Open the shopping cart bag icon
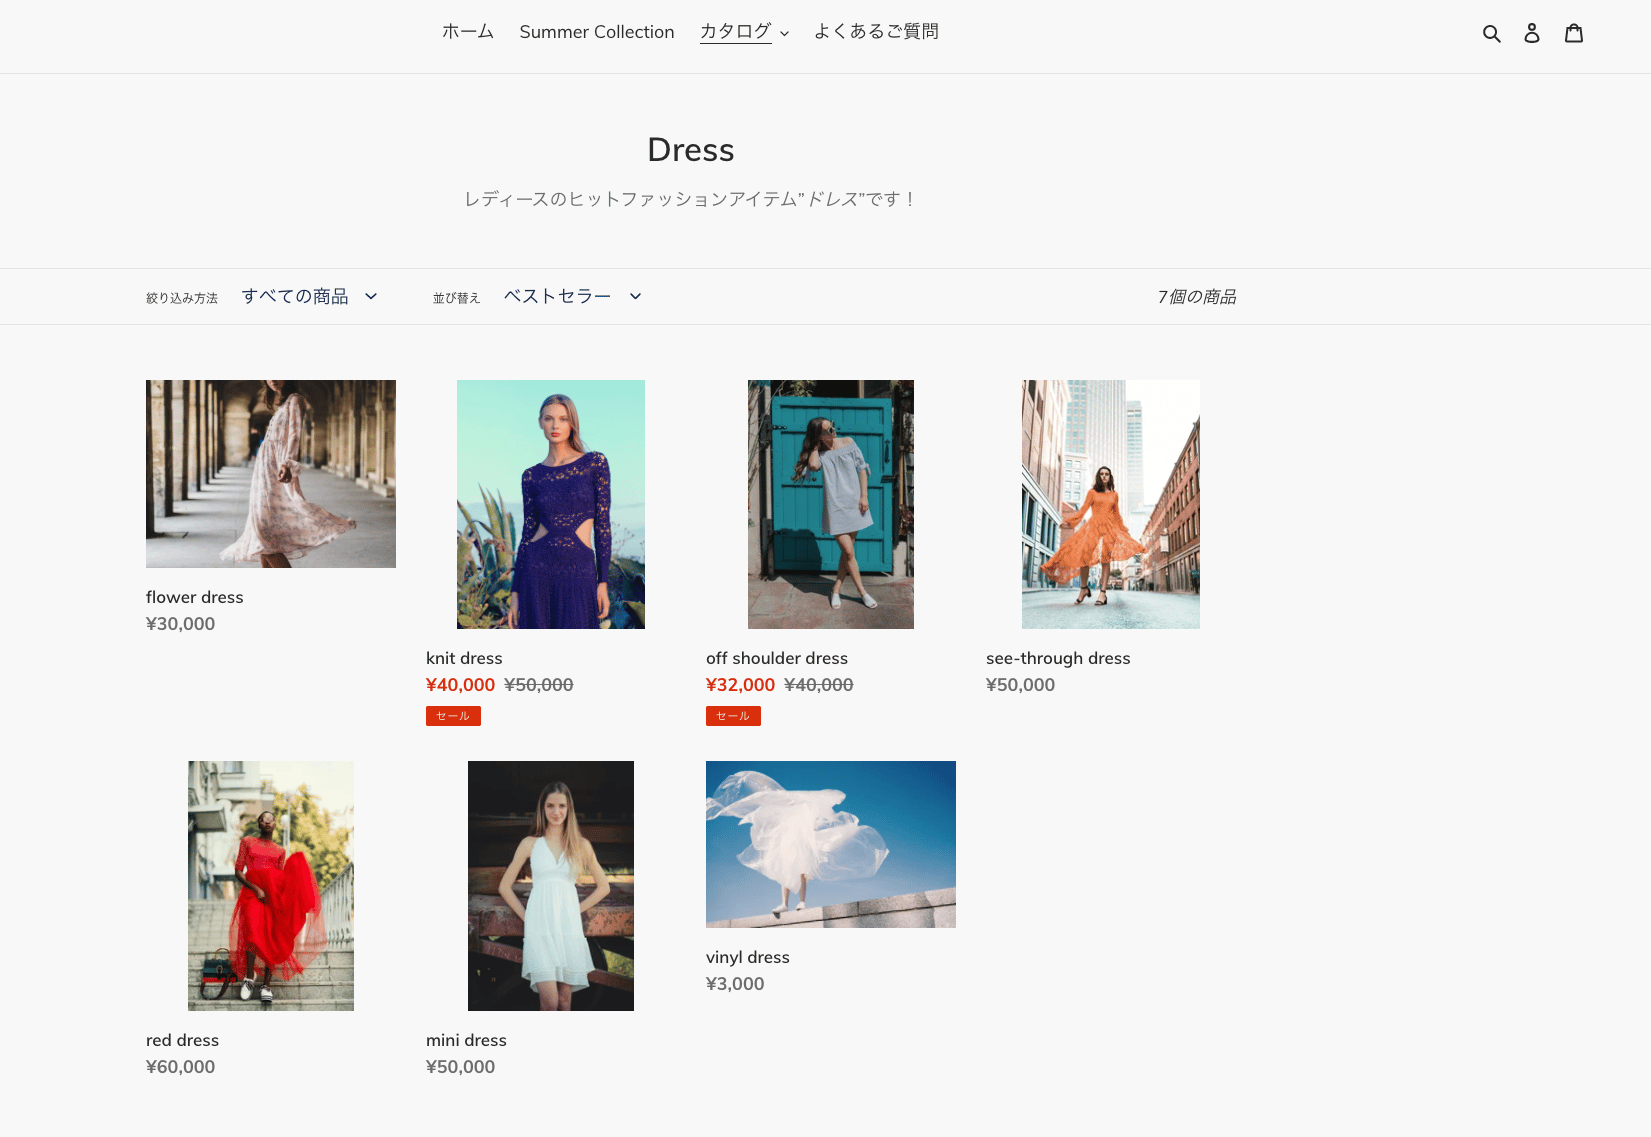The width and height of the screenshot is (1651, 1137). (x=1573, y=33)
